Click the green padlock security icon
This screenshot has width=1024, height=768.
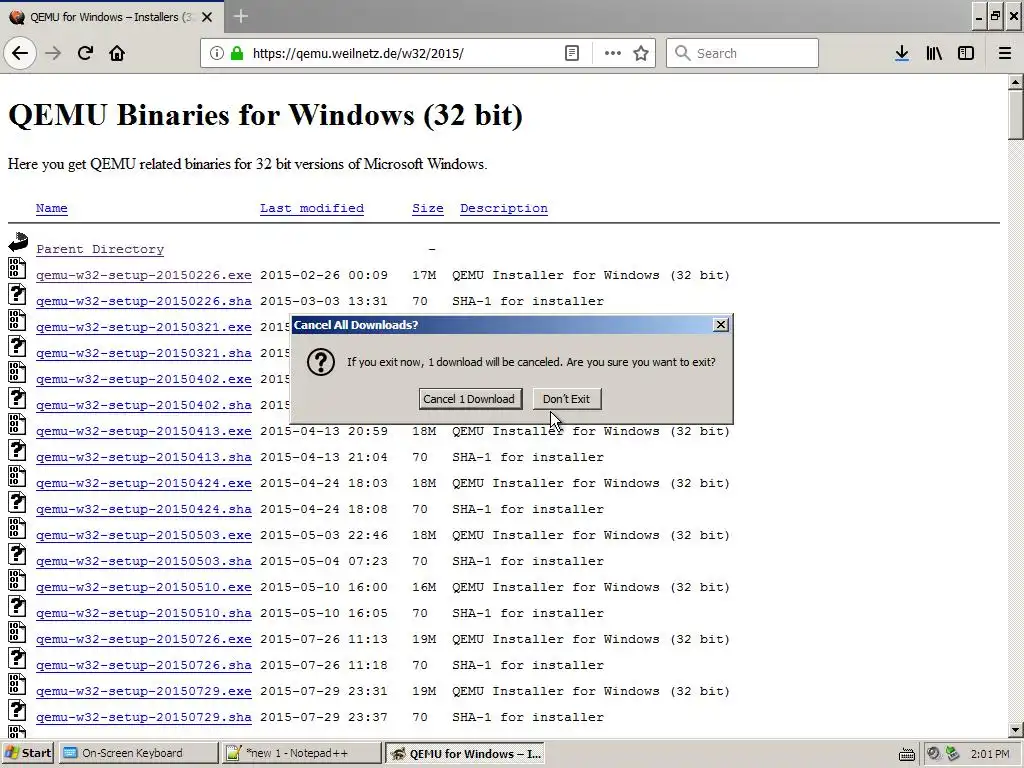pyautogui.click(x=236, y=53)
